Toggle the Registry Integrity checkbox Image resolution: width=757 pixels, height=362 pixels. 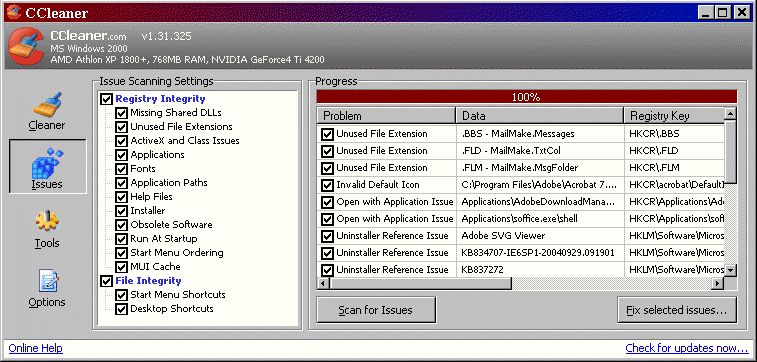(106, 99)
